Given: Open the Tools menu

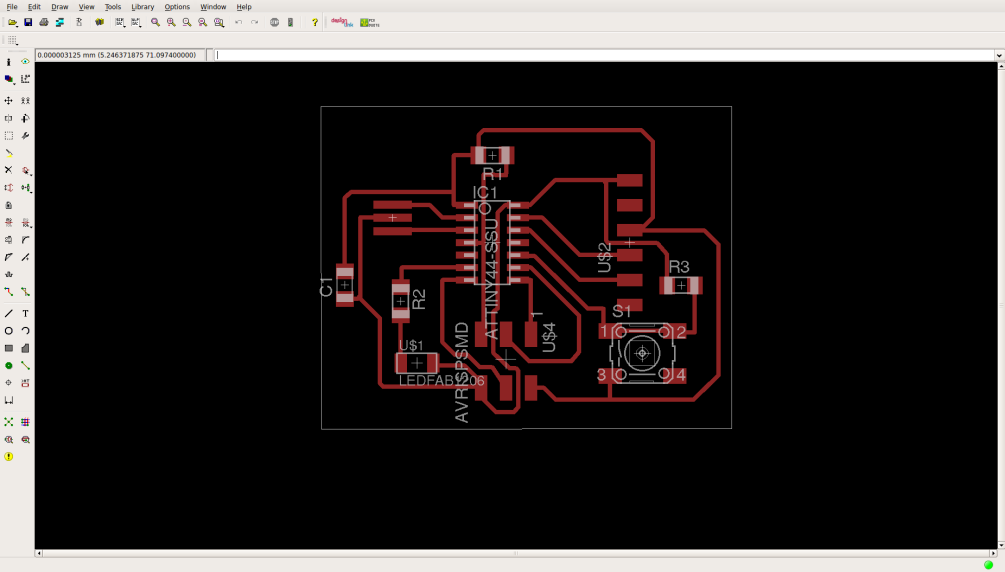Looking at the screenshot, I should (x=113, y=7).
